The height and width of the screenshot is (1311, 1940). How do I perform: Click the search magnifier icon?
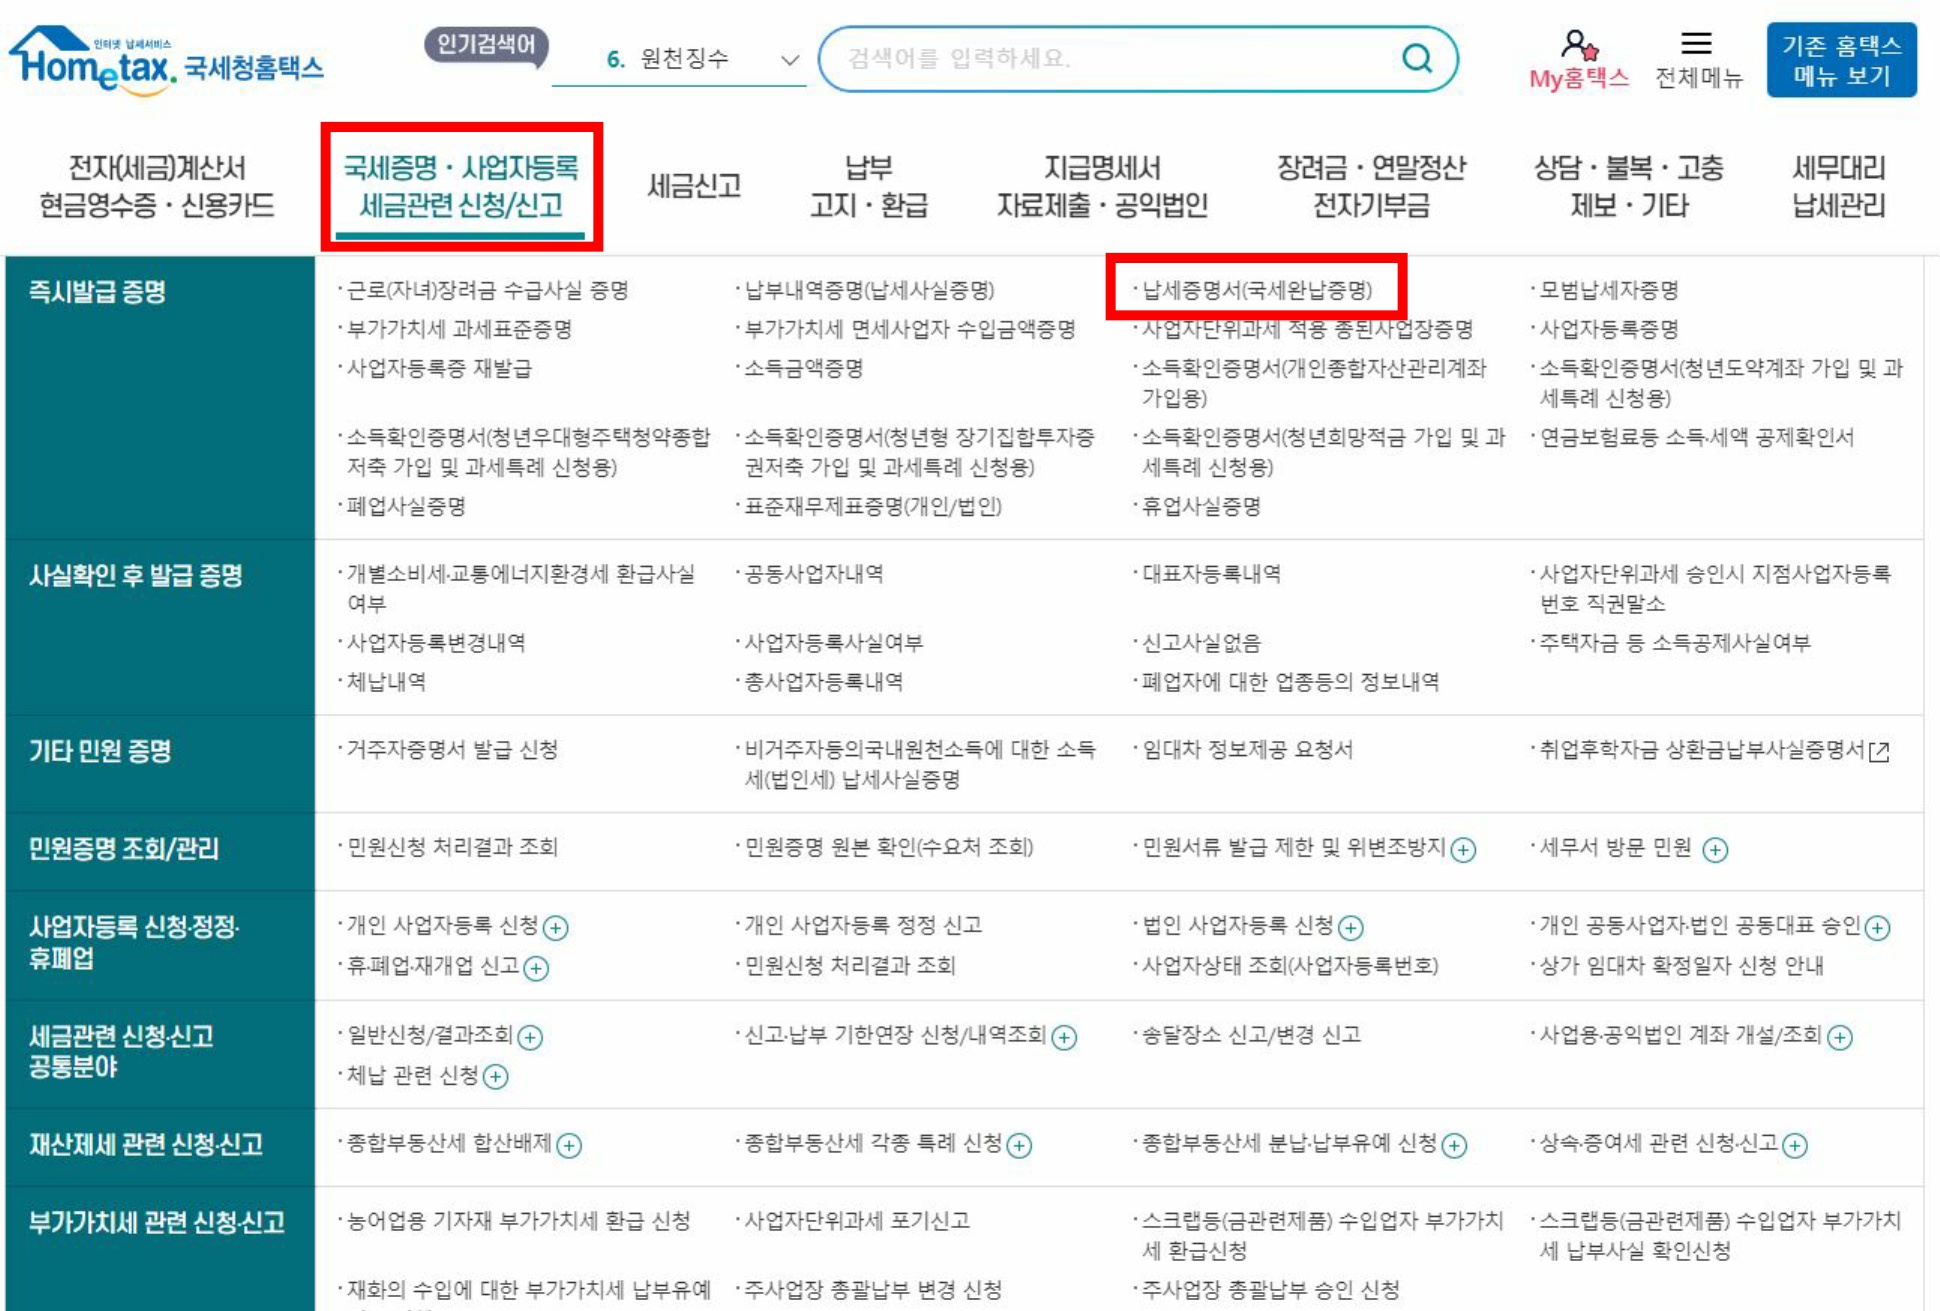pos(1416,58)
